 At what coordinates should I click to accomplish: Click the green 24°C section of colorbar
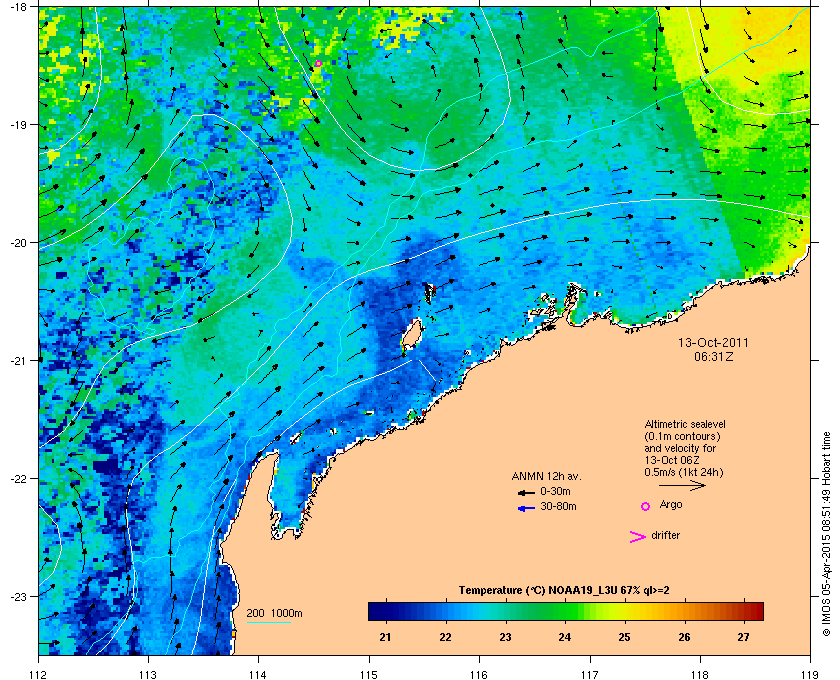[565, 611]
